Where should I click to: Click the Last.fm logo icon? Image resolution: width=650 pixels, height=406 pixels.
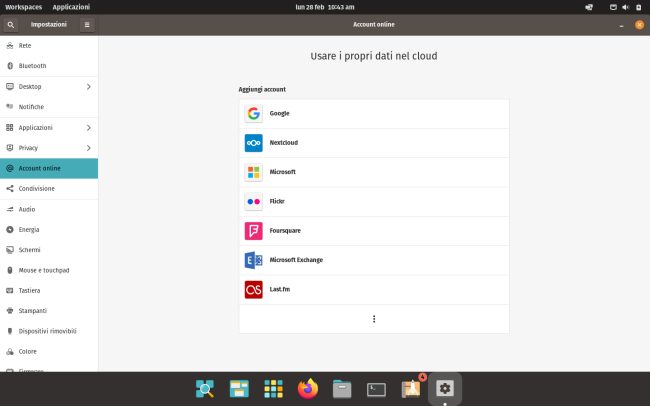tap(253, 289)
